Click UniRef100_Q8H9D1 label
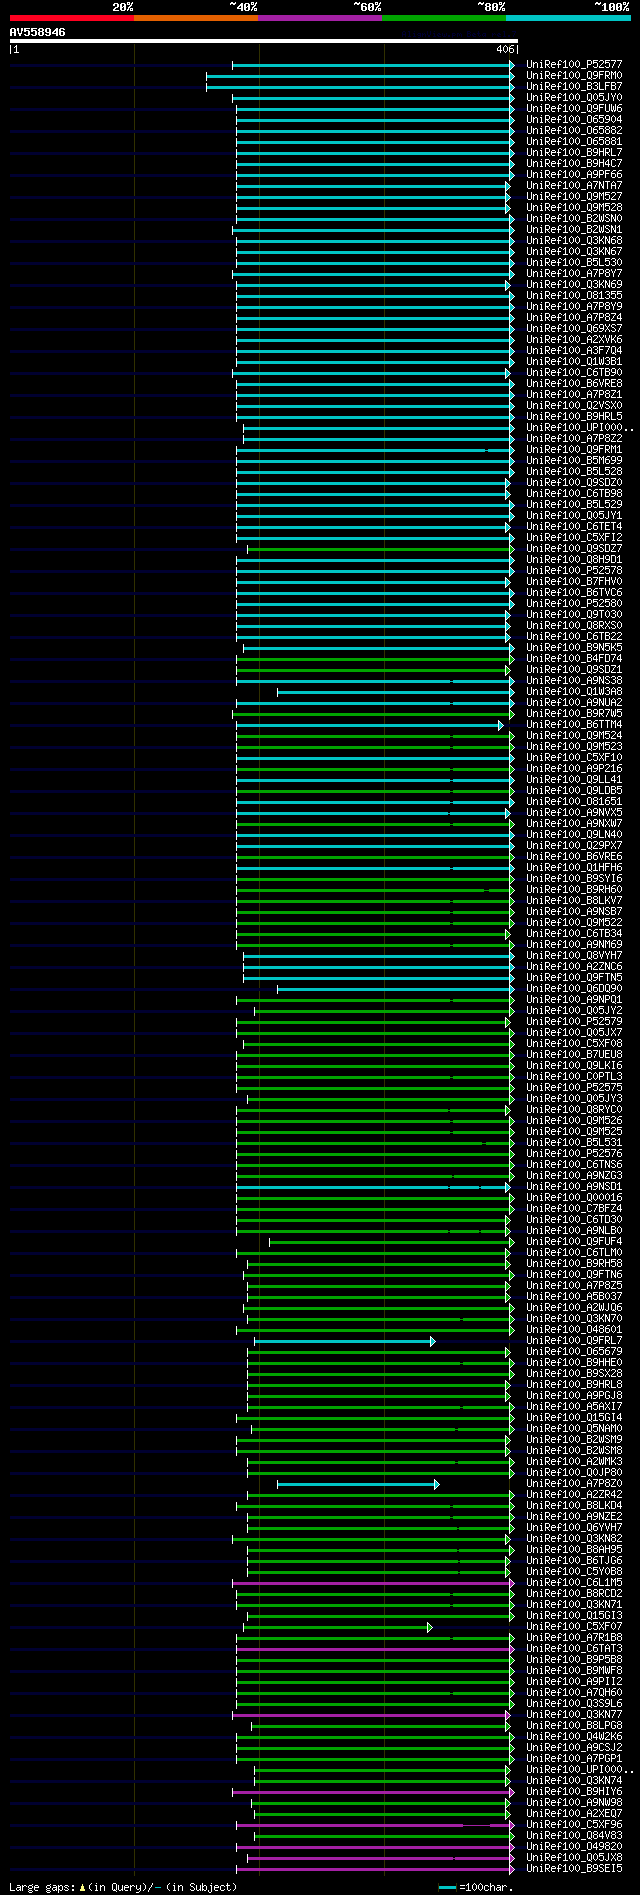 pyautogui.click(x=574, y=560)
